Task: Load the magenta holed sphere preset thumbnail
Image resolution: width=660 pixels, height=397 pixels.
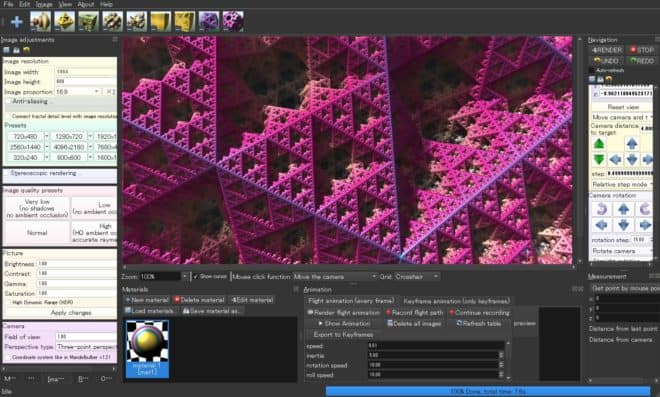Action: point(233,21)
